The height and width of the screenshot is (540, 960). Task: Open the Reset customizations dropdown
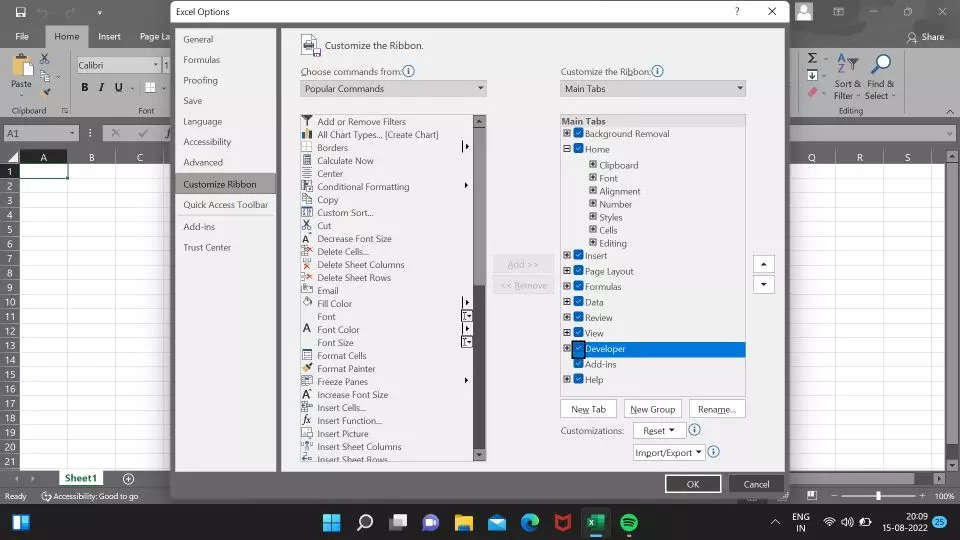click(x=659, y=430)
